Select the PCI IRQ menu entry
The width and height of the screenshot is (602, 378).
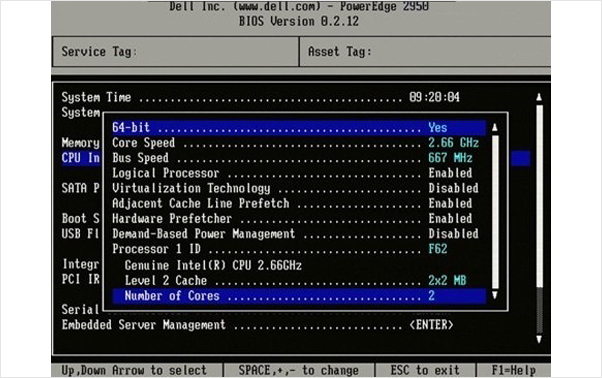81,279
